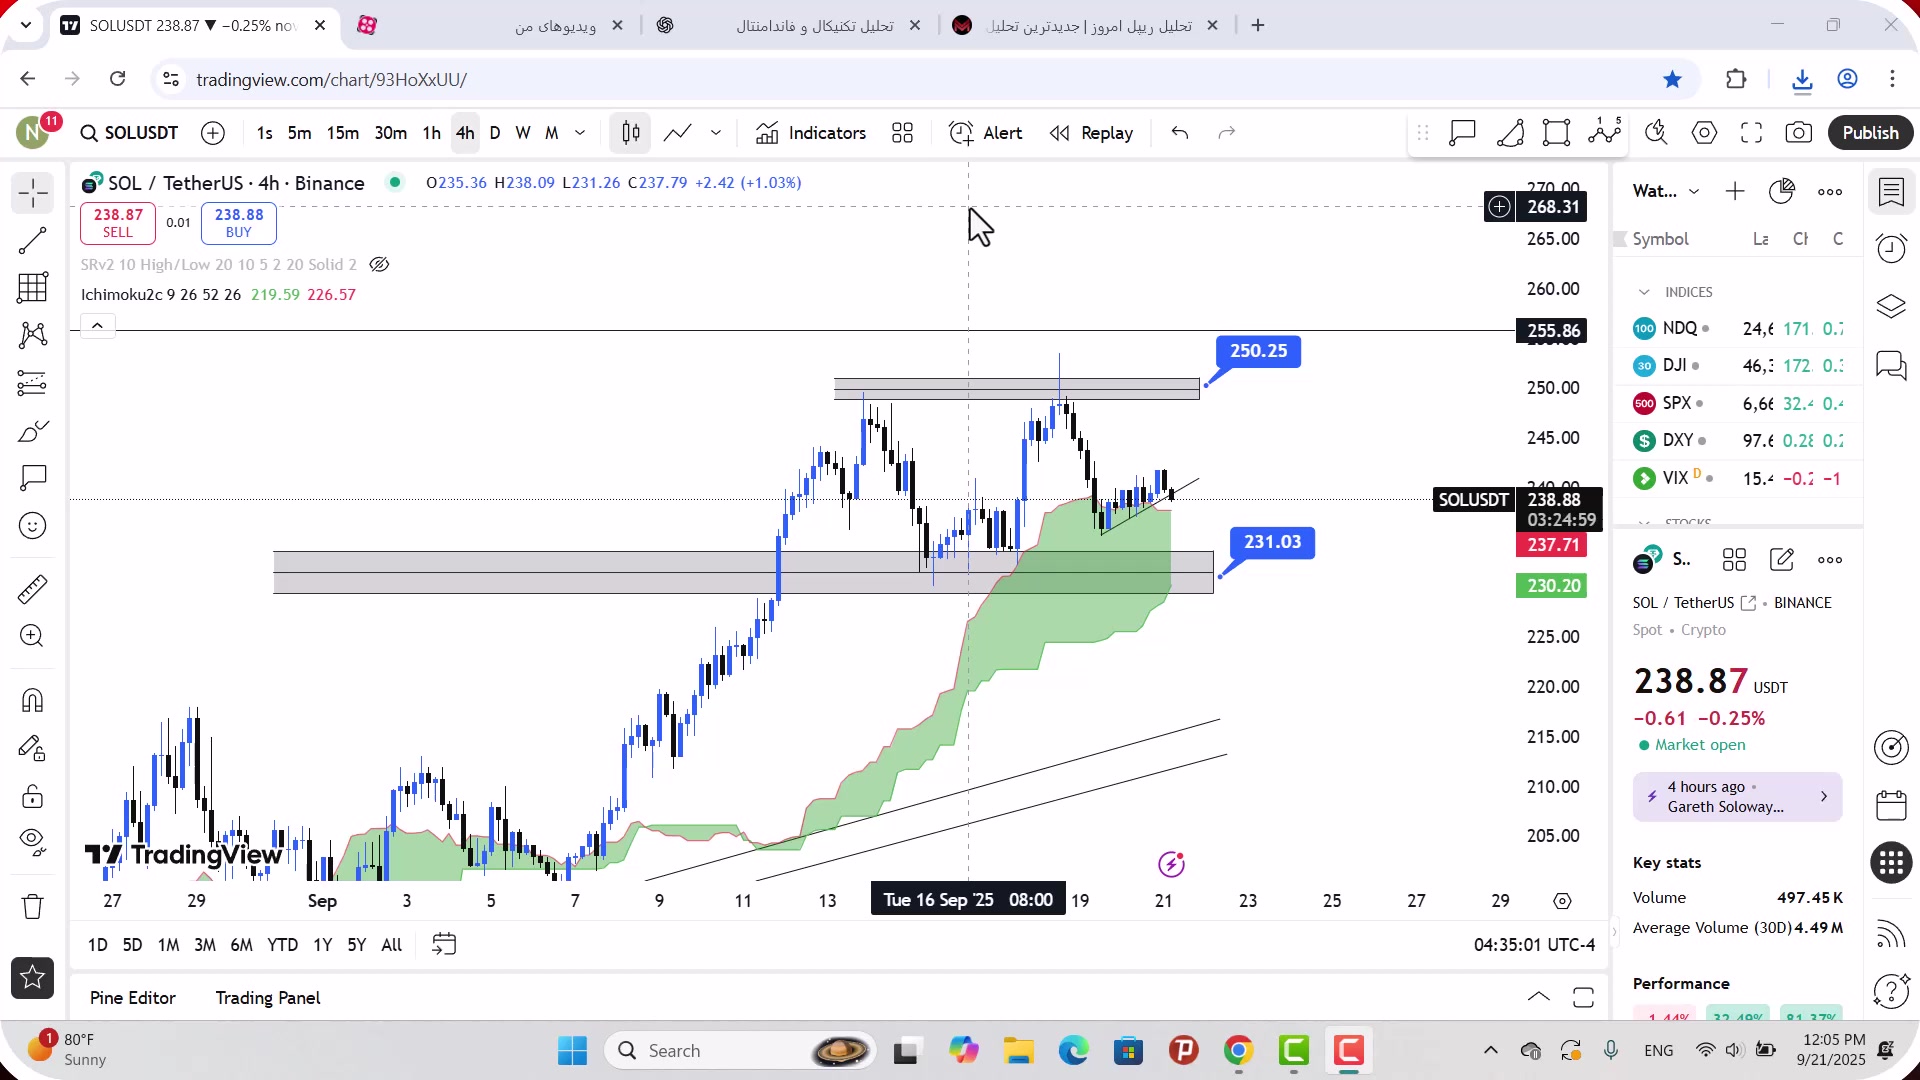Open the go to date calendar icon
The image size is (1920, 1080).
[444, 945]
